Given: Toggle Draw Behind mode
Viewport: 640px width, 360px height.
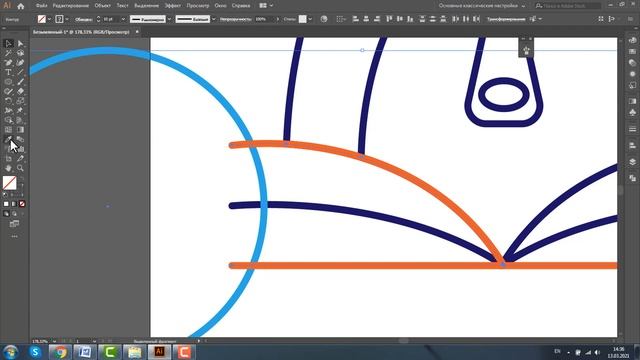Looking at the screenshot, I should coord(14,213).
